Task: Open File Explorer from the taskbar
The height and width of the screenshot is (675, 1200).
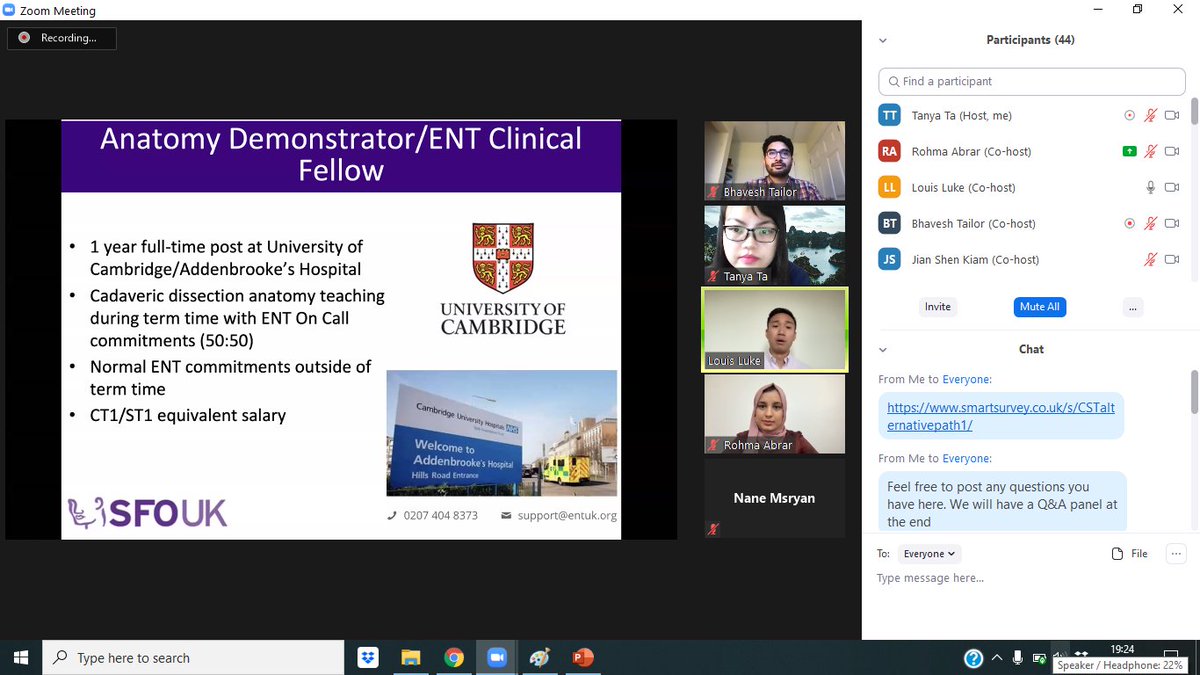Action: click(410, 658)
